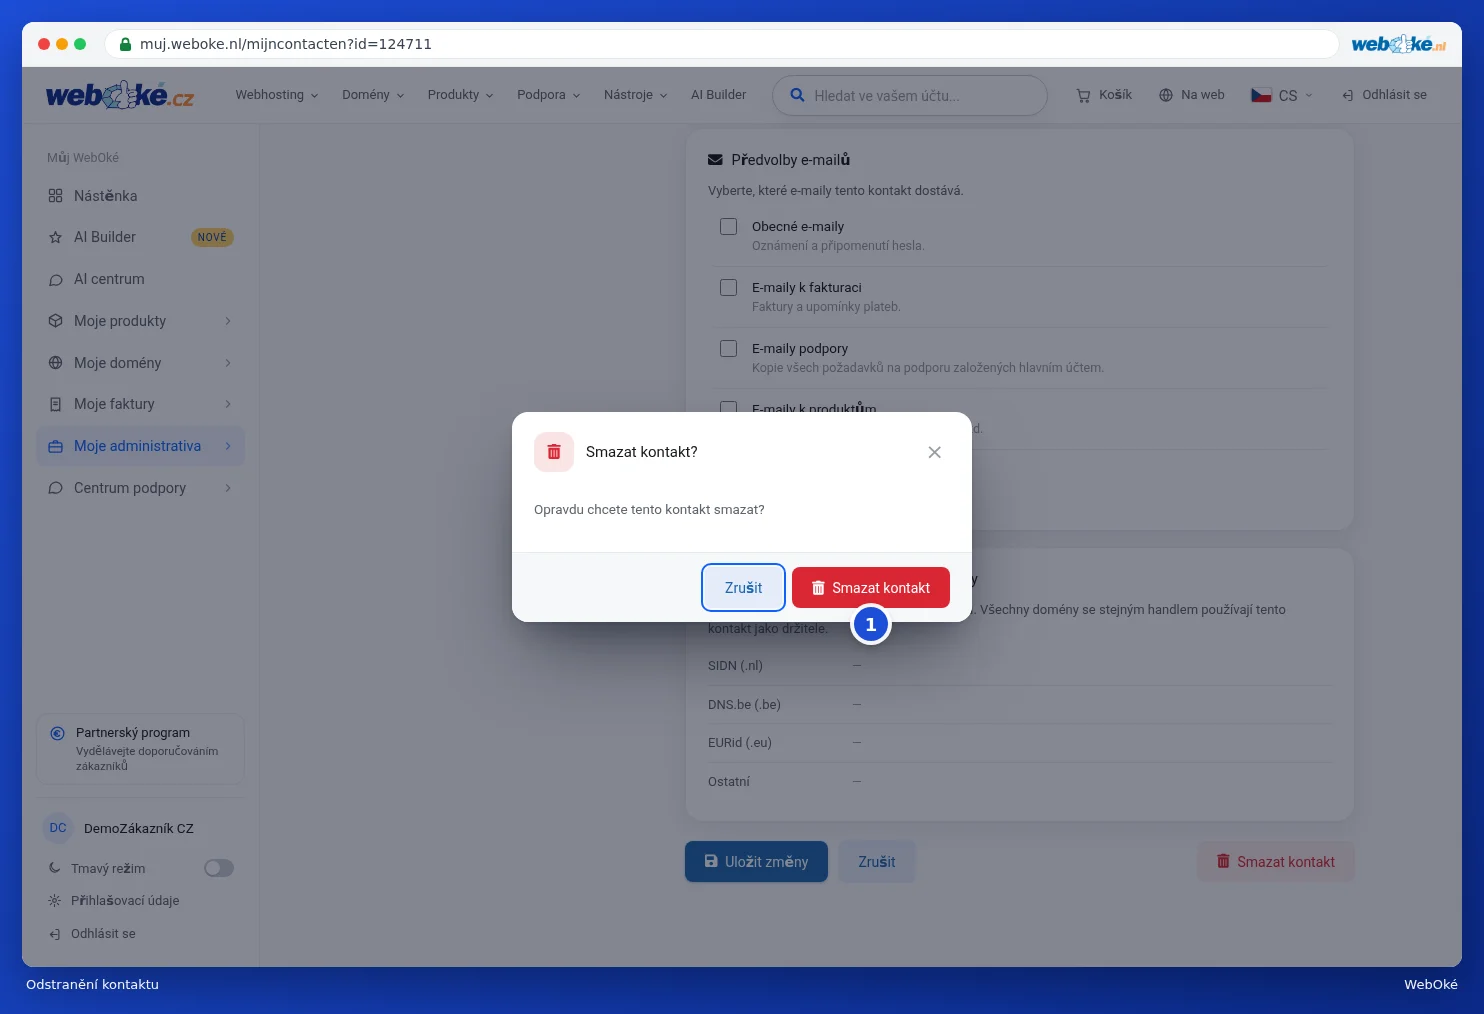Image resolution: width=1484 pixels, height=1014 pixels.
Task: Open Košík shopping cart icon
Action: tap(1083, 95)
